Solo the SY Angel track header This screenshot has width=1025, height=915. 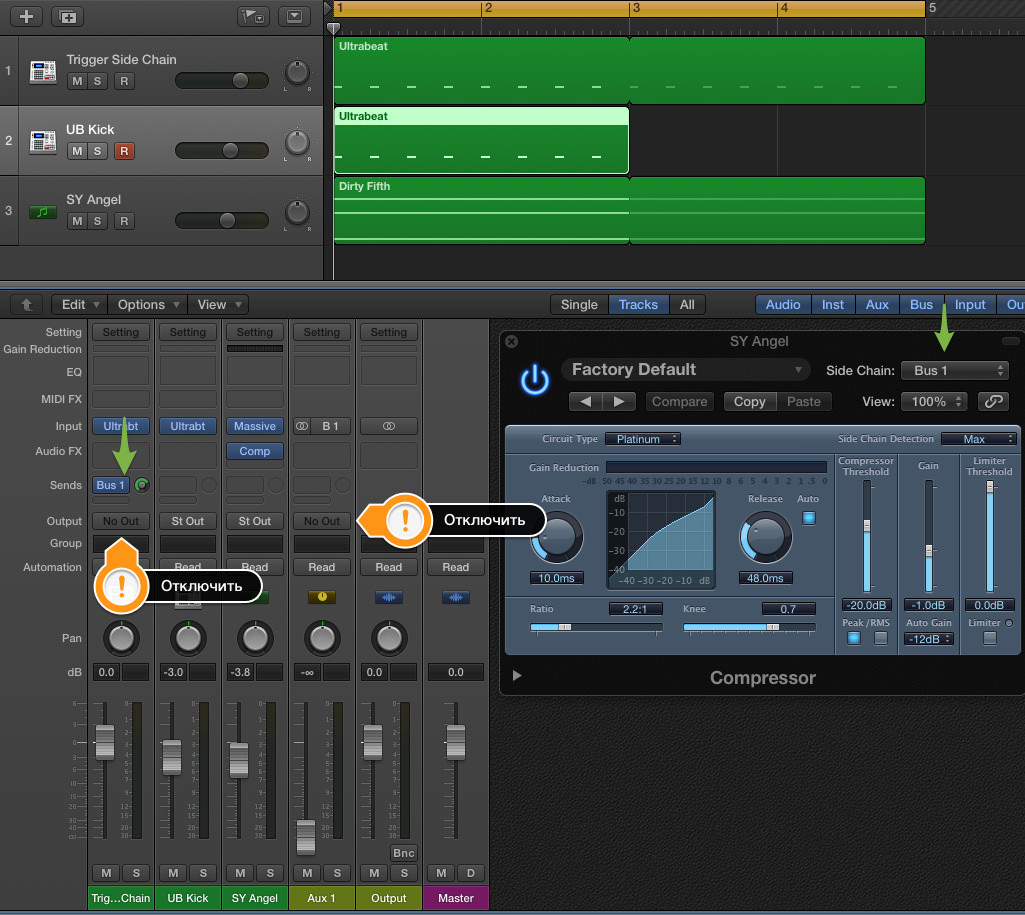coord(97,221)
